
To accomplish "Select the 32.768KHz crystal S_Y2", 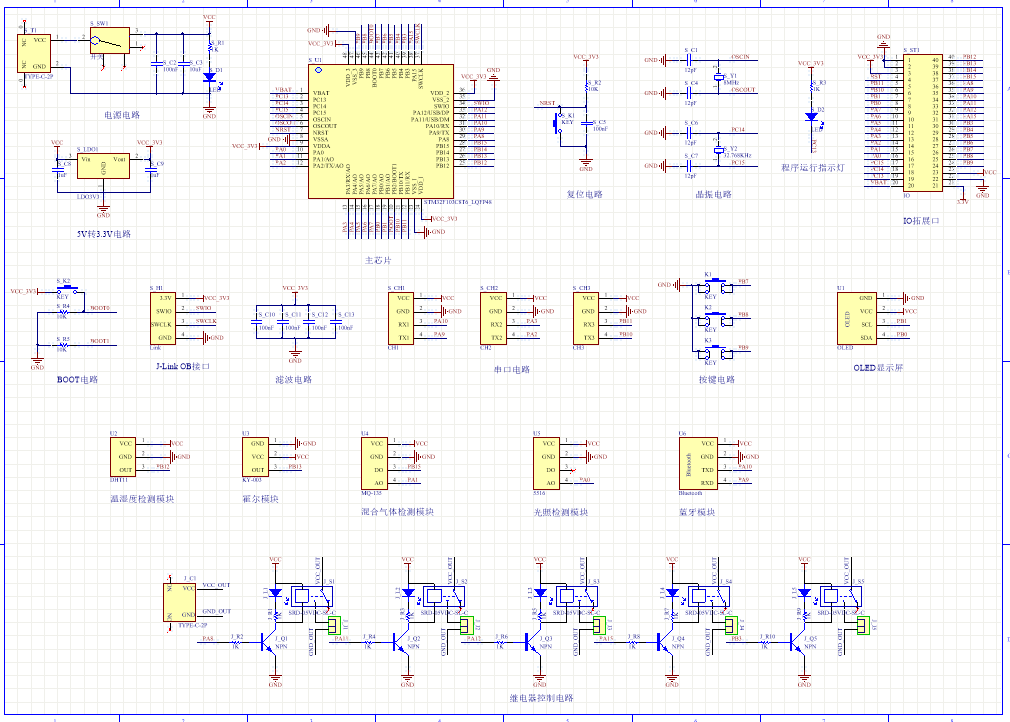I will pos(719,149).
